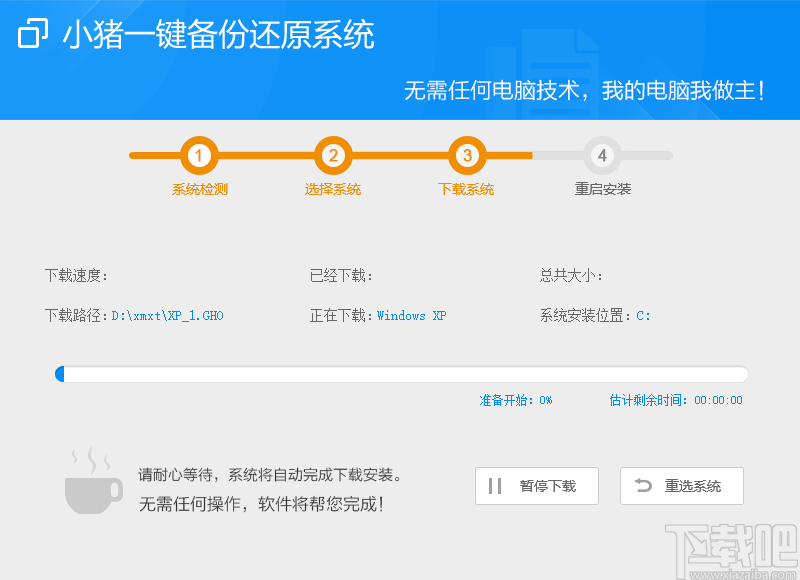
Task: Select the step 3 circle for 下载系统
Action: pyautogui.click(x=465, y=156)
